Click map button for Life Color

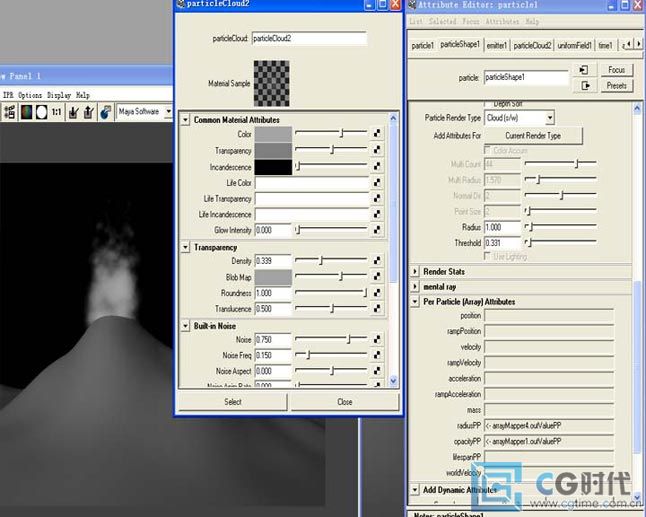point(377,182)
